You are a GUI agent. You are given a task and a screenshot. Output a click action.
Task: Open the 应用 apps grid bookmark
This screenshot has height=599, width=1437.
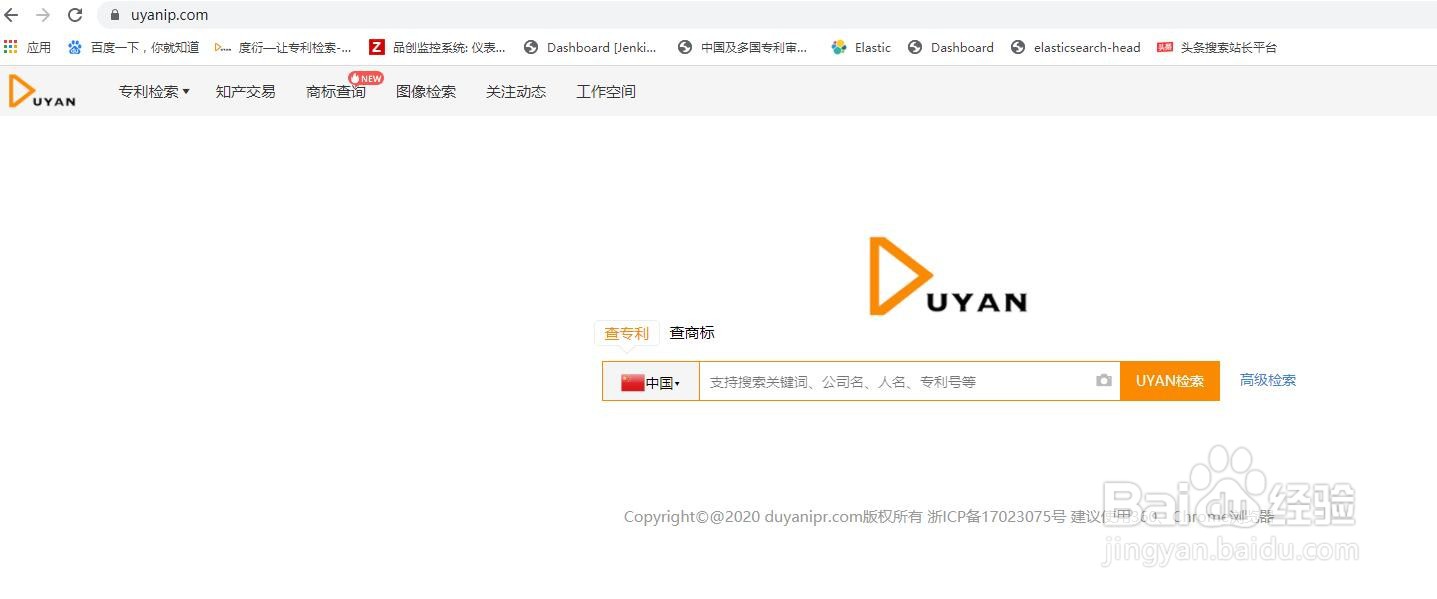pos(28,47)
